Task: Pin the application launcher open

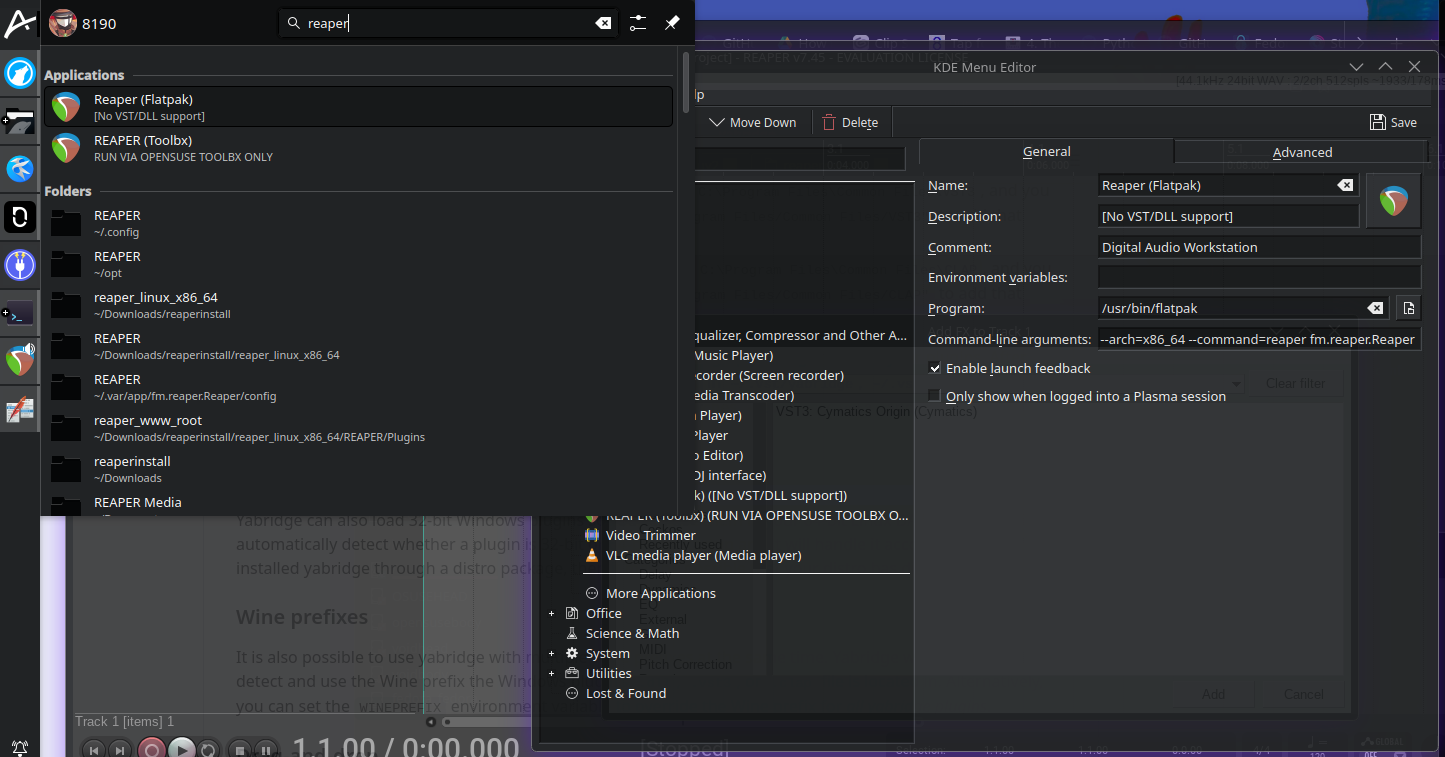Action: pos(672,23)
